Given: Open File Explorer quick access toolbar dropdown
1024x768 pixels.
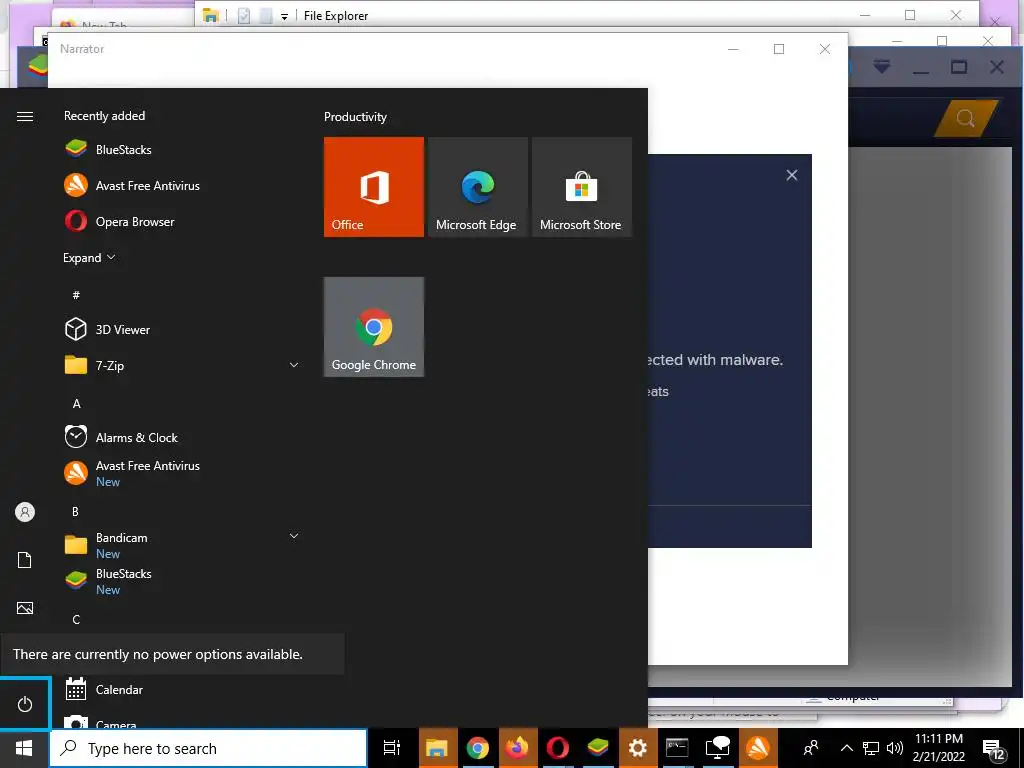Looking at the screenshot, I should pyautogui.click(x=284, y=16).
